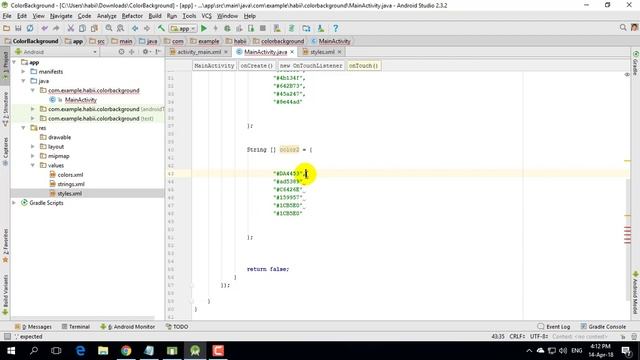The width and height of the screenshot is (640, 360).
Task: Open the Project Structure icon
Action: coord(306,29)
